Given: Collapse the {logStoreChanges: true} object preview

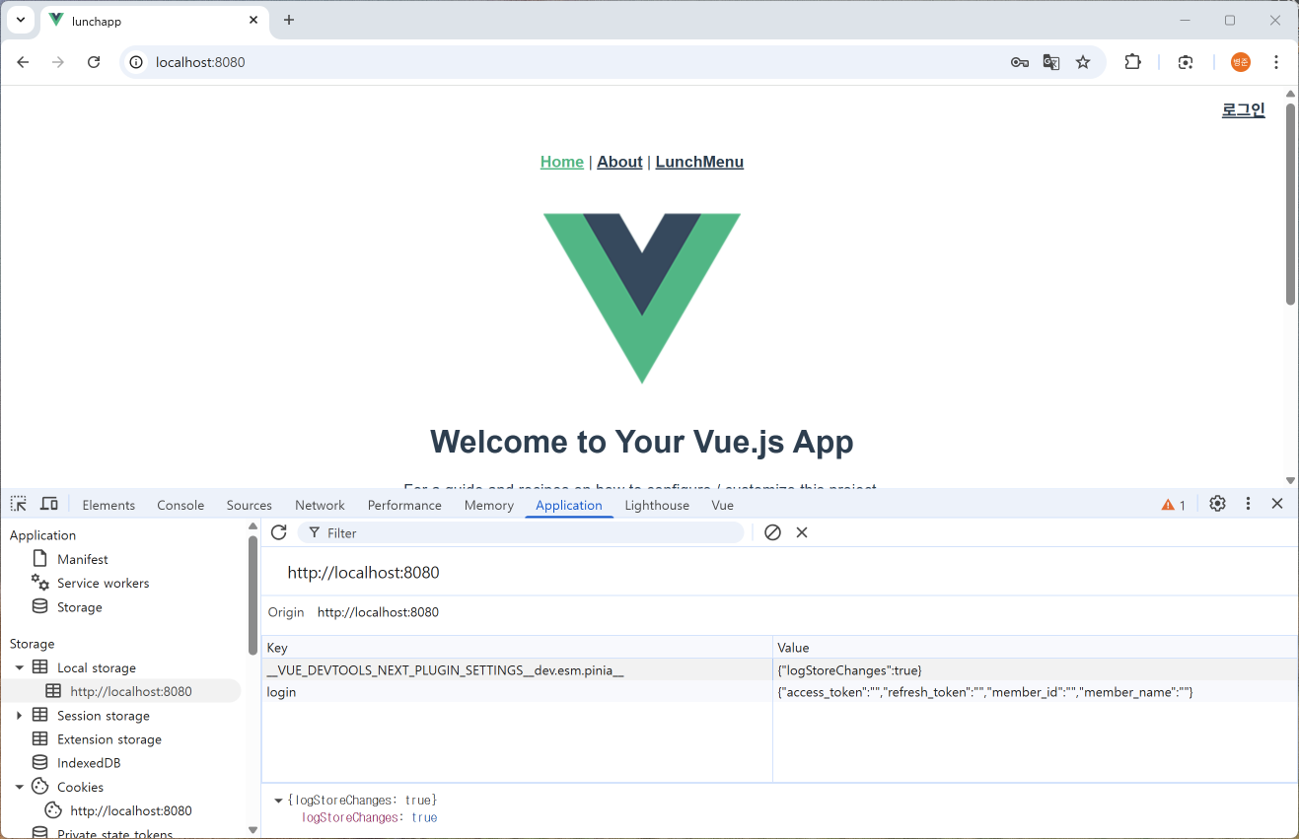Looking at the screenshot, I should point(278,800).
